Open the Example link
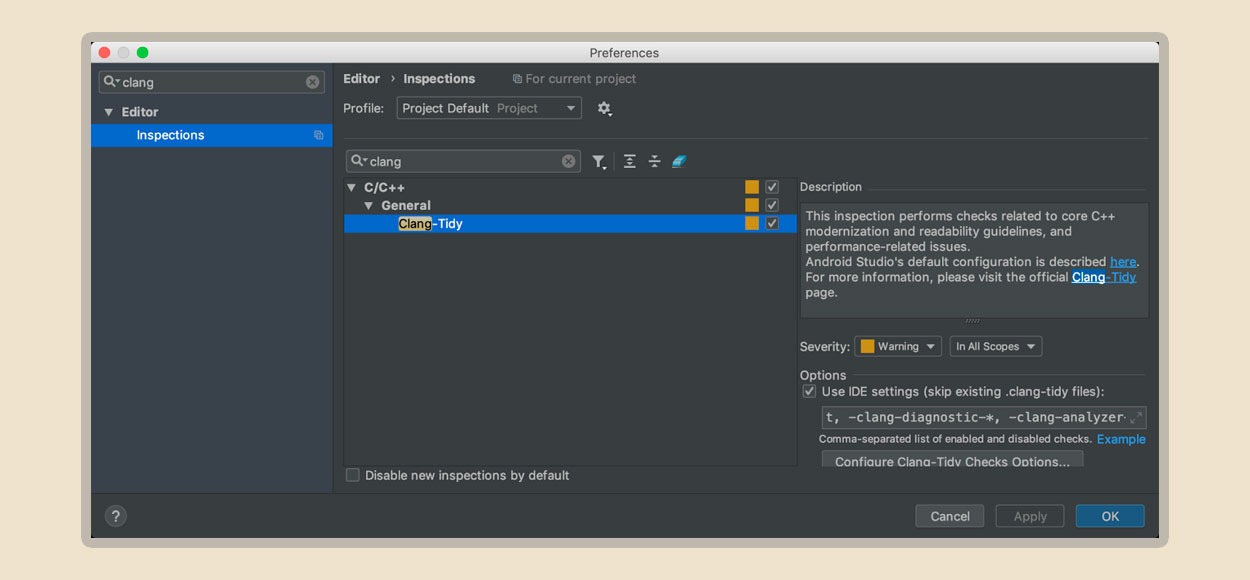 (x=1121, y=439)
